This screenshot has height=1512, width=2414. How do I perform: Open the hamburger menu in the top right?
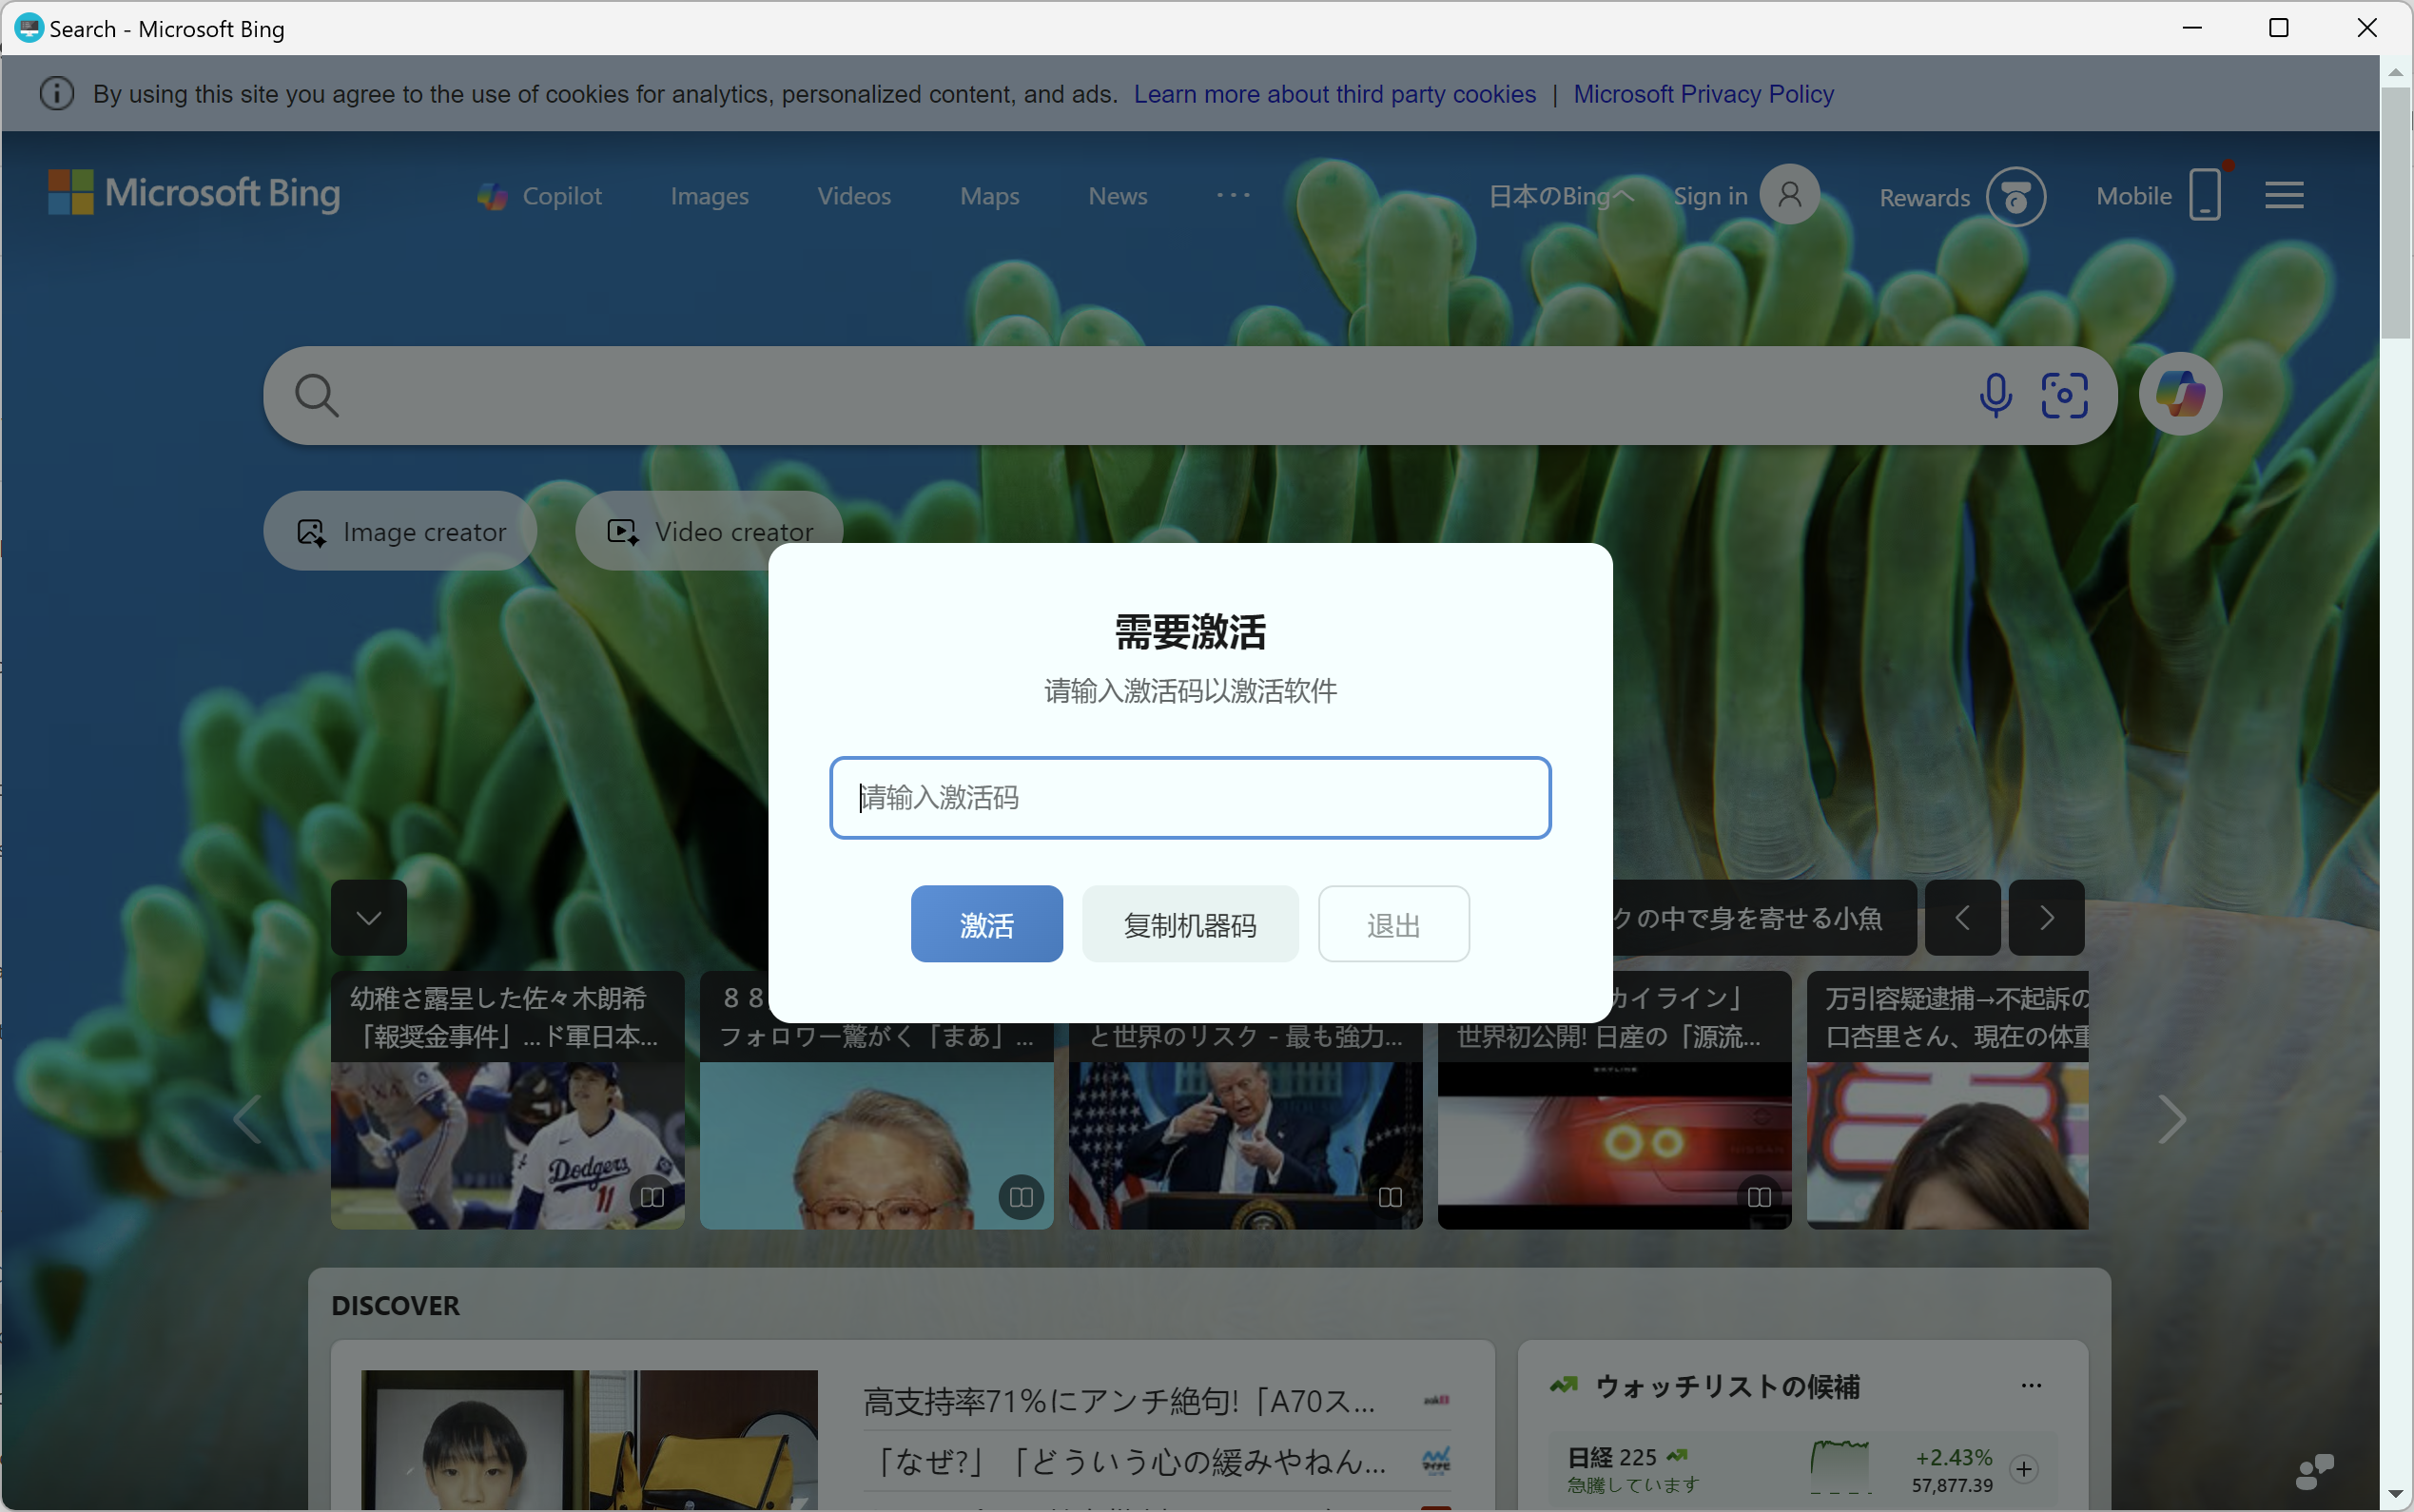tap(2285, 194)
